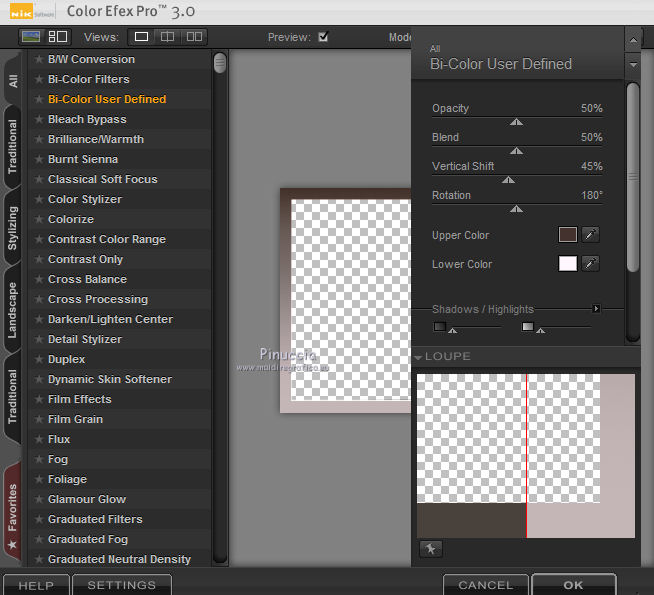Open the dropdown arrow beside Bi-Color User Defined
654x595 pixels.
click(633, 65)
